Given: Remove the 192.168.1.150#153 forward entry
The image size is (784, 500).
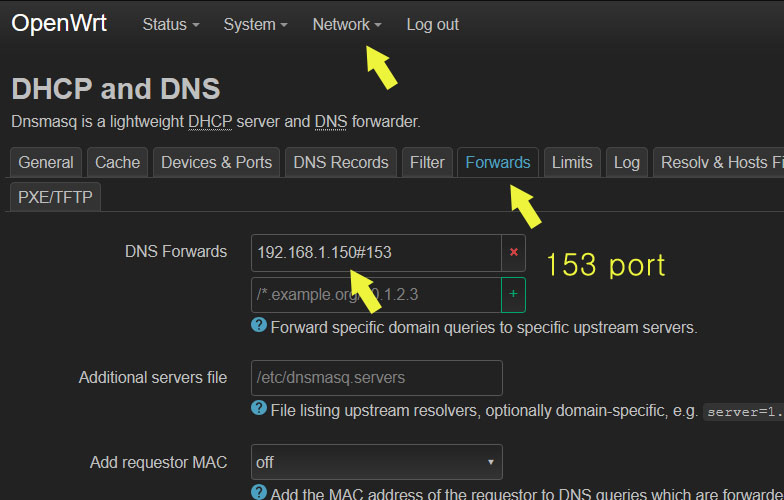Looking at the screenshot, I should coord(514,252).
